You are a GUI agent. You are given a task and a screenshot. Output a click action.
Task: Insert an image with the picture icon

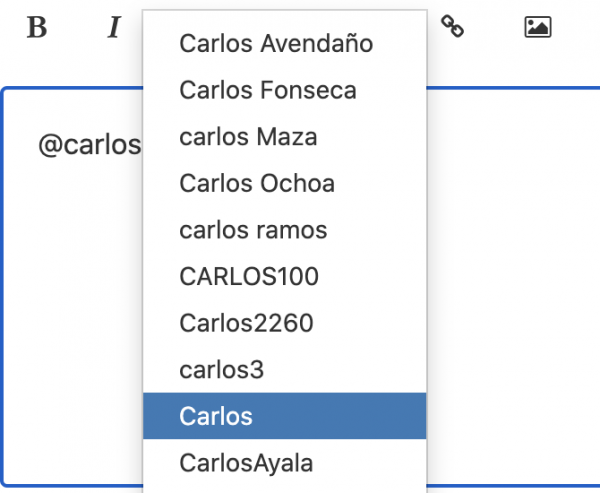click(538, 27)
